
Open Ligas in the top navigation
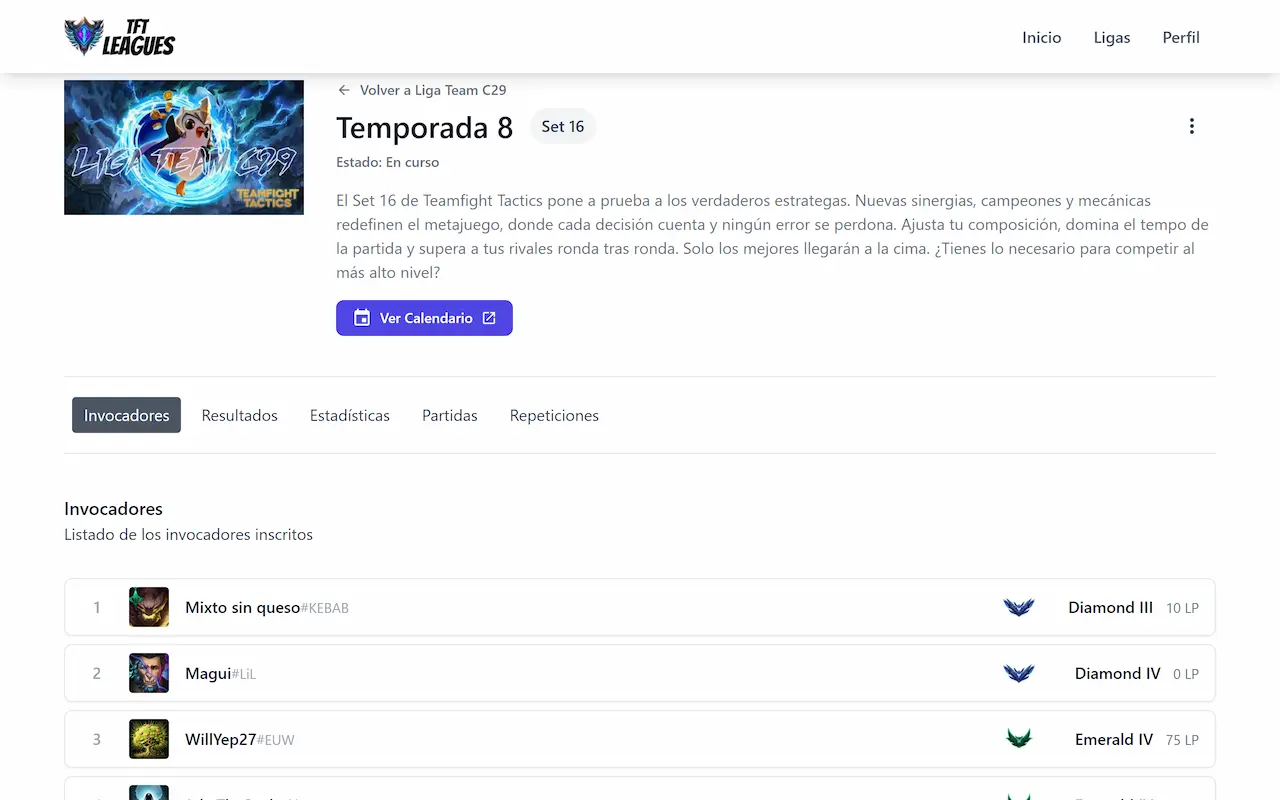coord(1112,37)
